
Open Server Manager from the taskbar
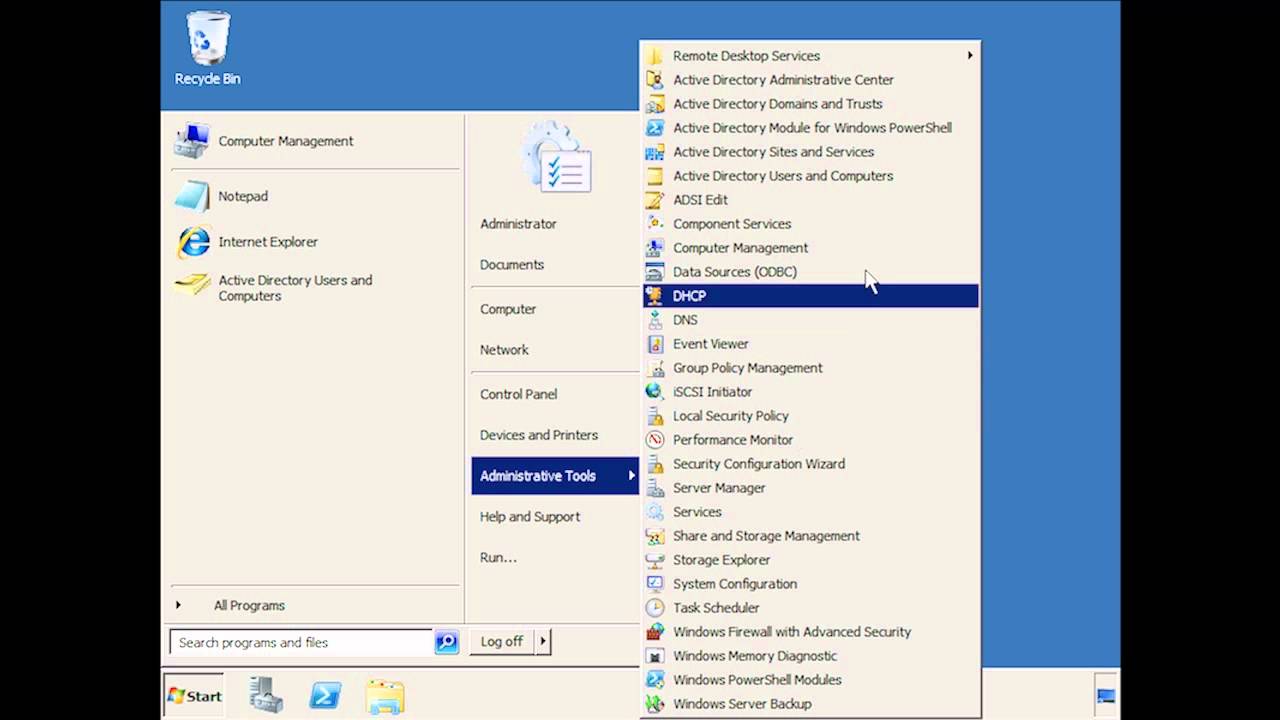tap(266, 695)
